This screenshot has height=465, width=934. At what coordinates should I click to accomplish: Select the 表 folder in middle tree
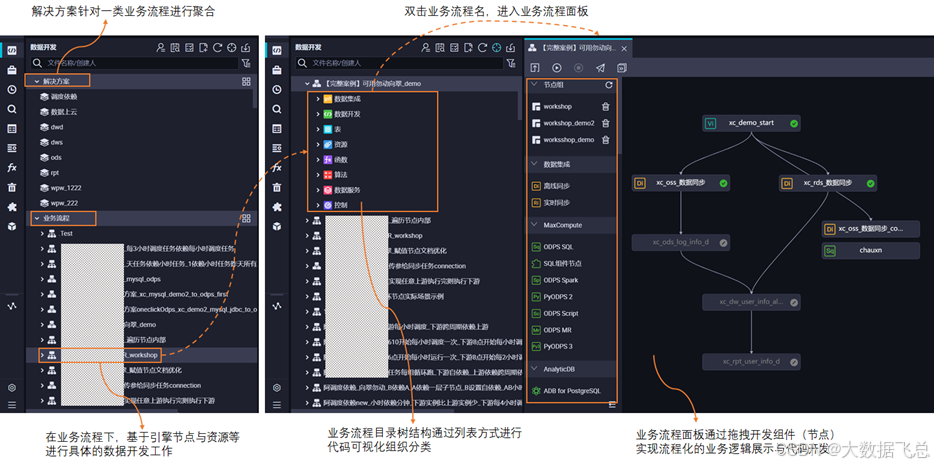[x=331, y=129]
